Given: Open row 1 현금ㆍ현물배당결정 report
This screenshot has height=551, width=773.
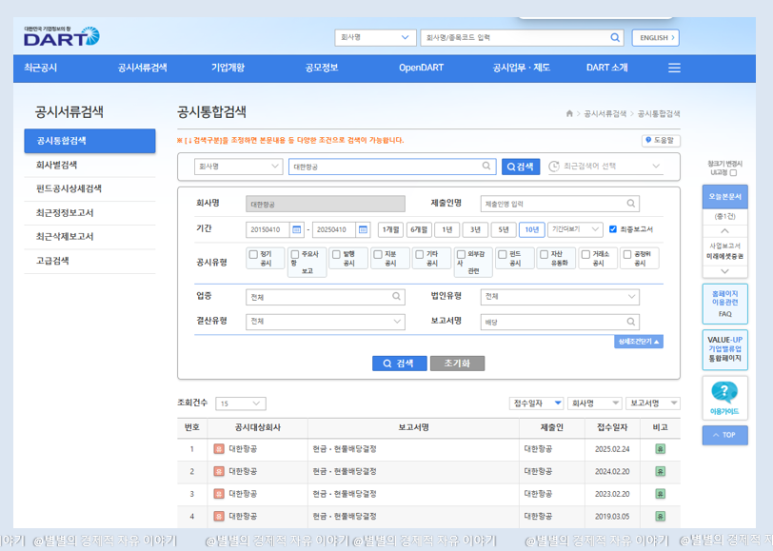Looking at the screenshot, I should pos(344,449).
